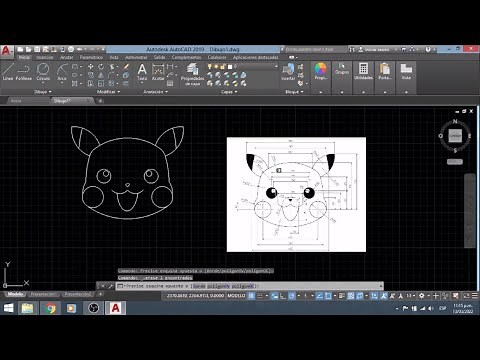Image resolution: width=480 pixels, height=360 pixels.
Task: Open the layer name dropdown list
Action: [276, 67]
